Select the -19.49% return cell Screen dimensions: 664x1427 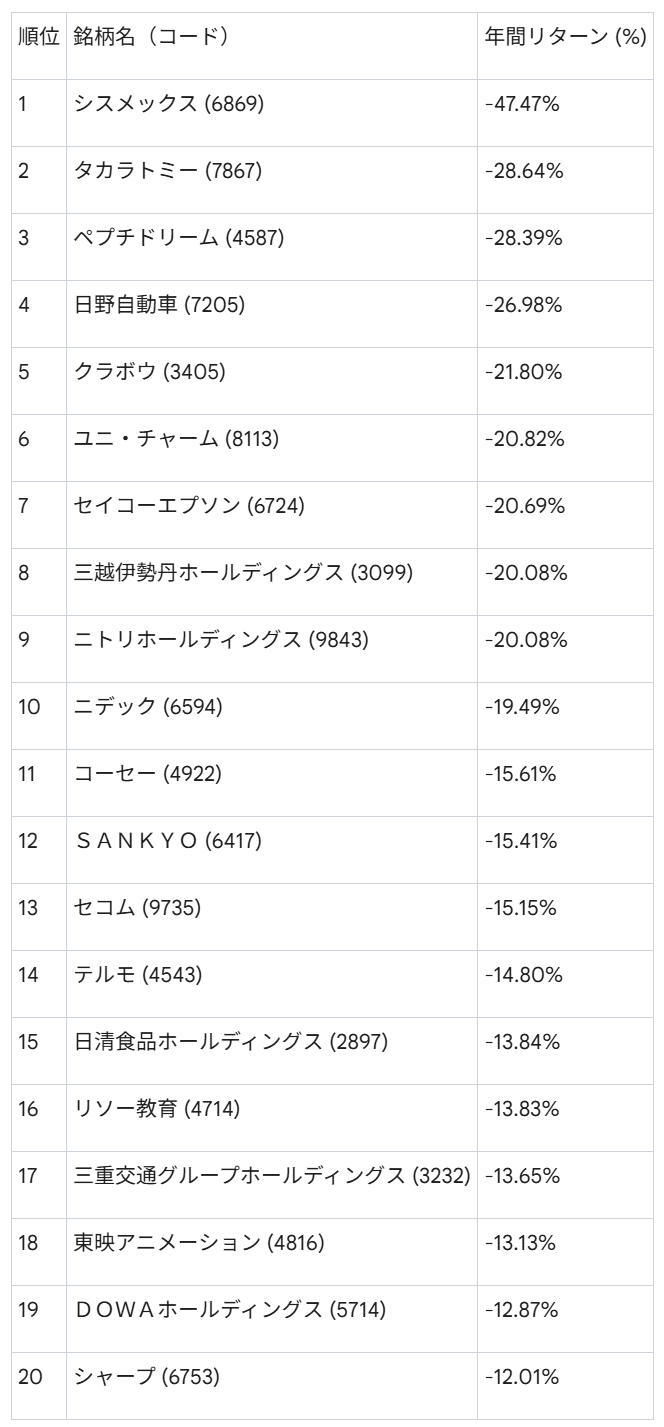click(523, 706)
